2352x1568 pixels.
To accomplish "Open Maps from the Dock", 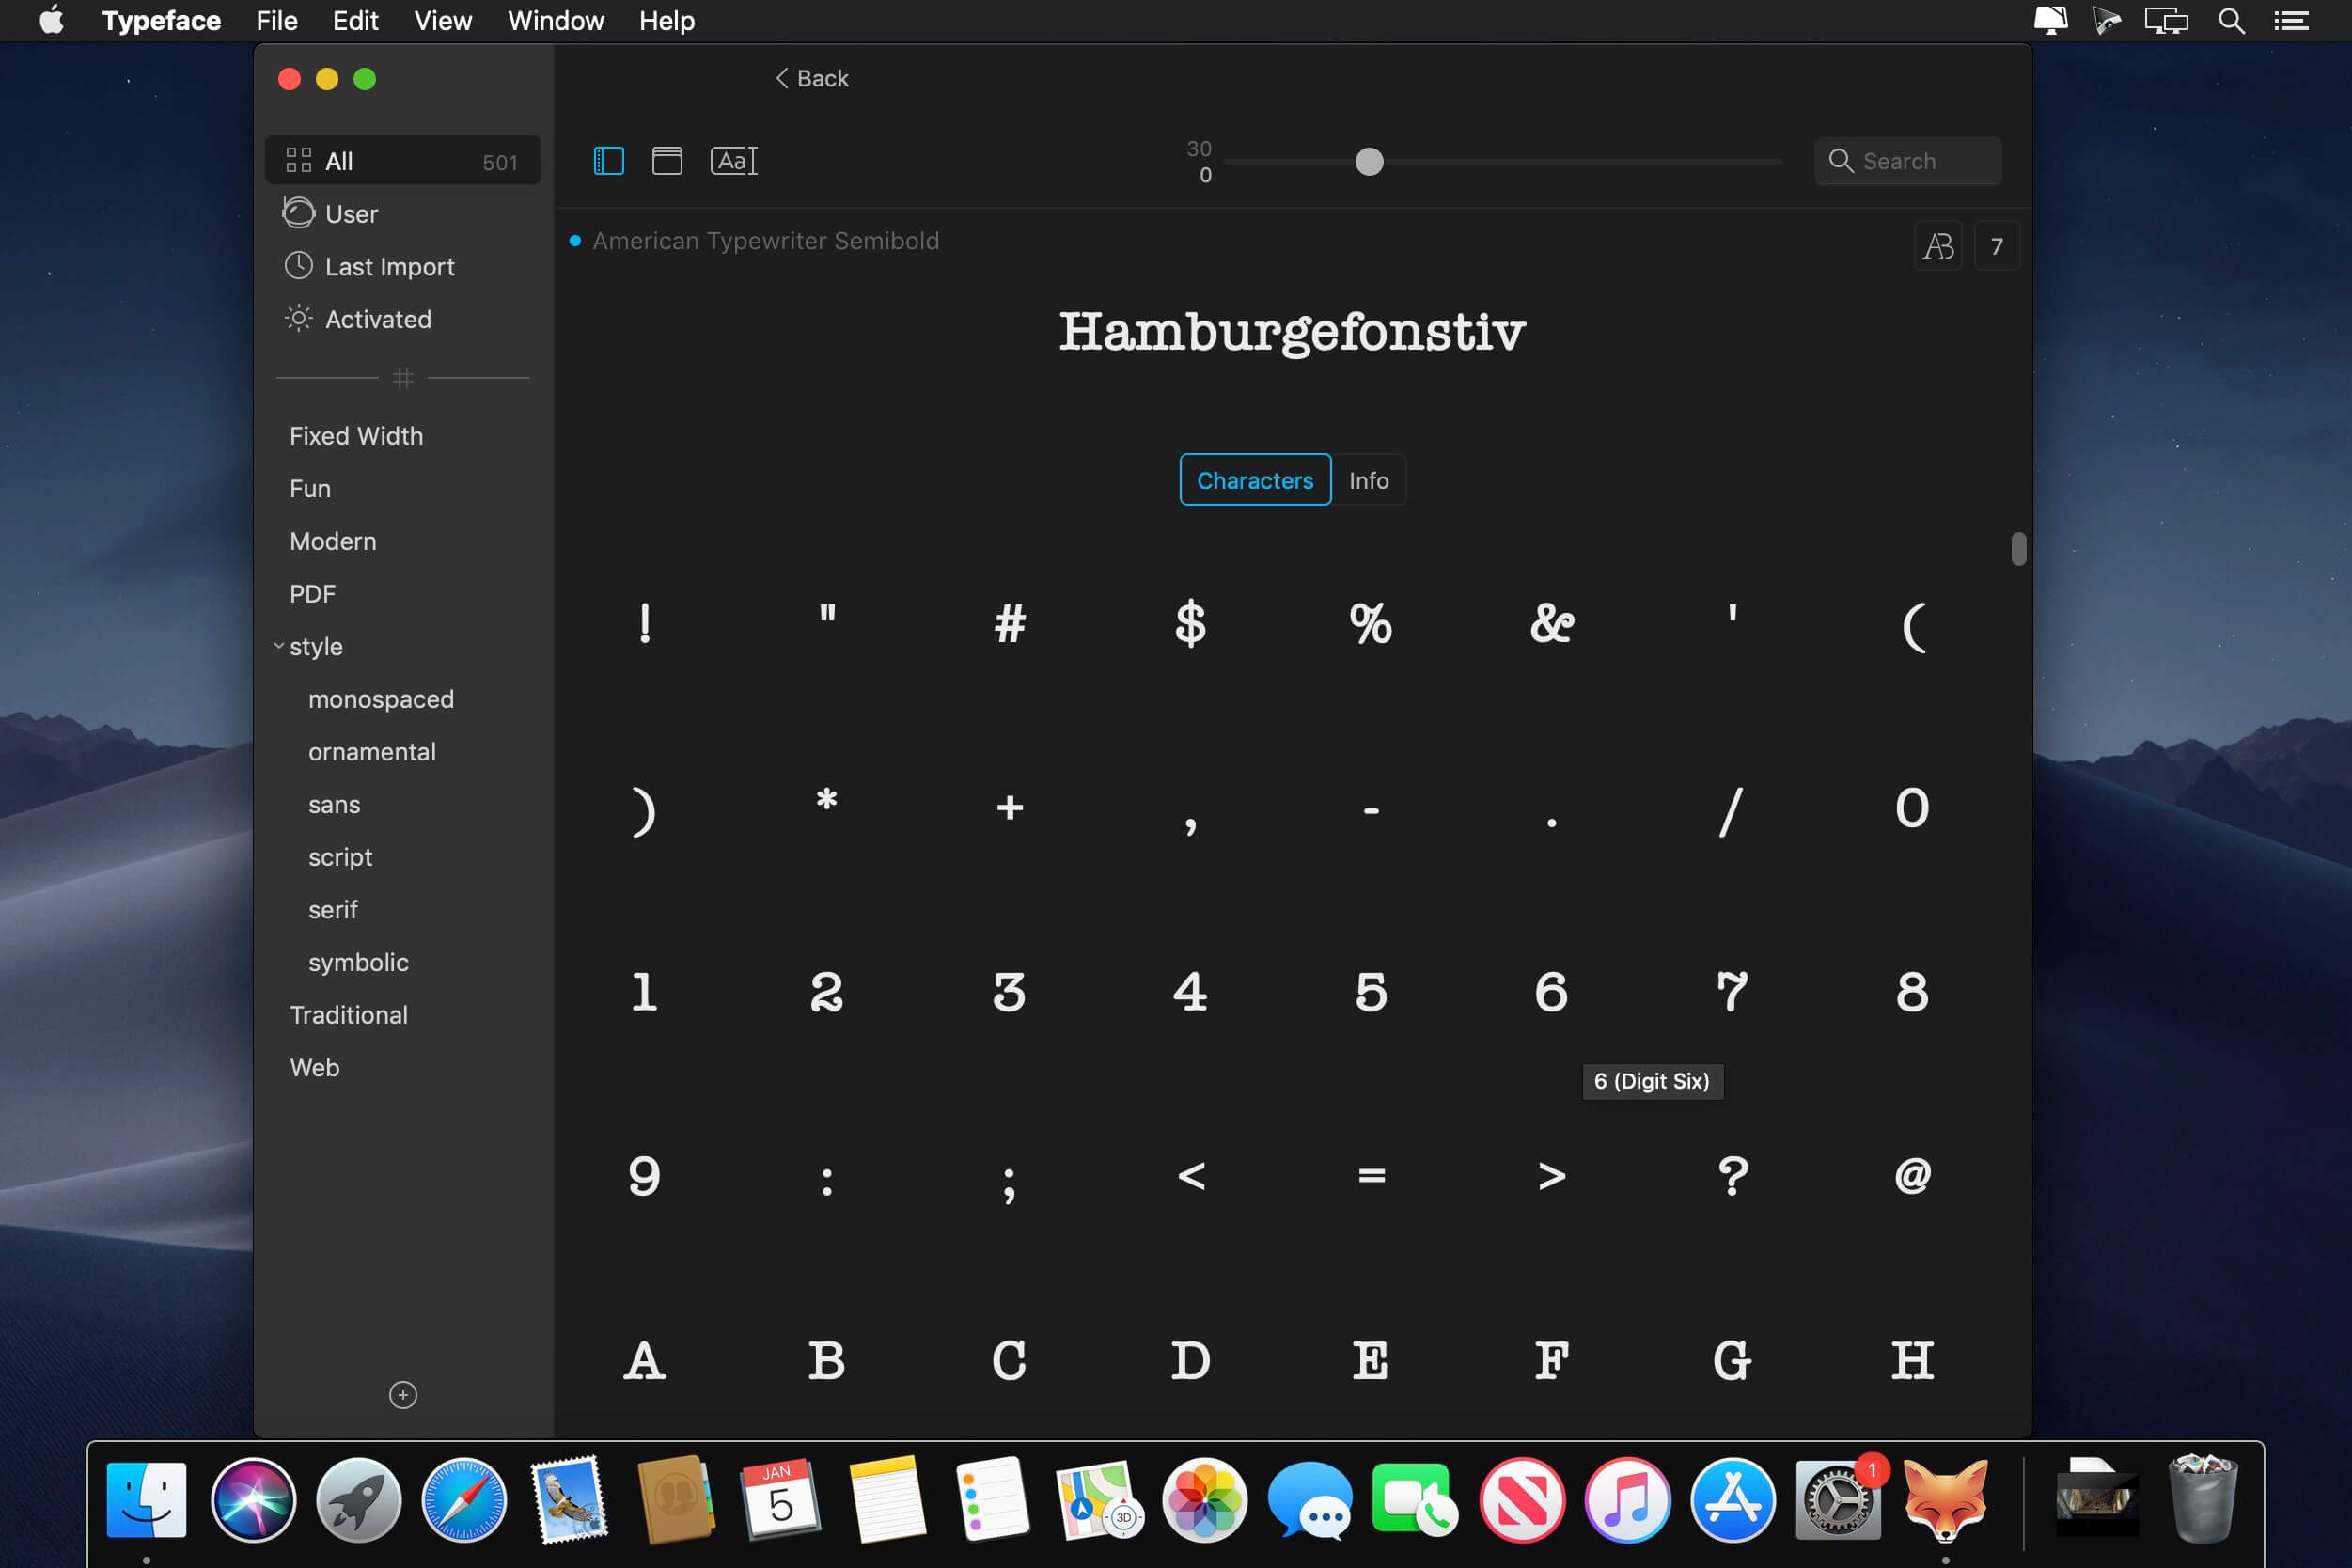I will click(x=1099, y=1500).
